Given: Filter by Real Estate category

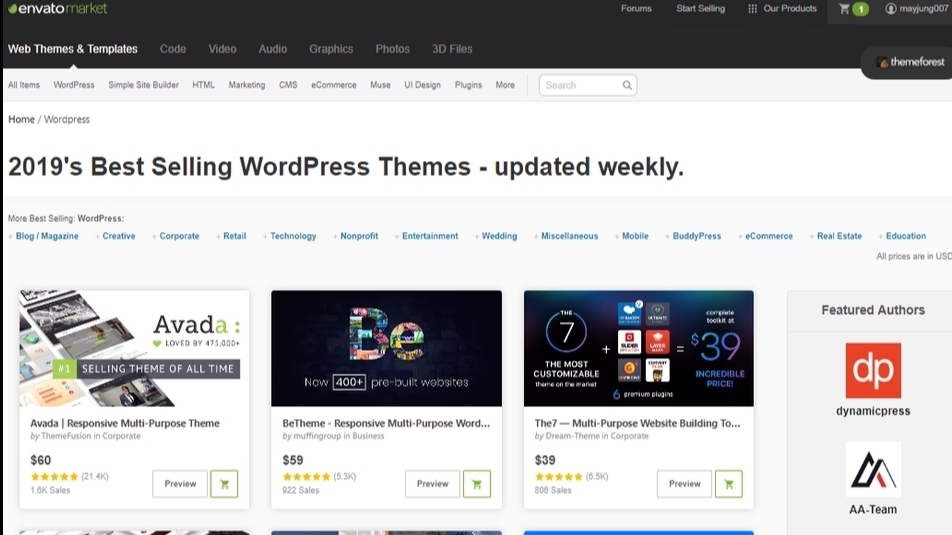Looking at the screenshot, I should 839,236.
